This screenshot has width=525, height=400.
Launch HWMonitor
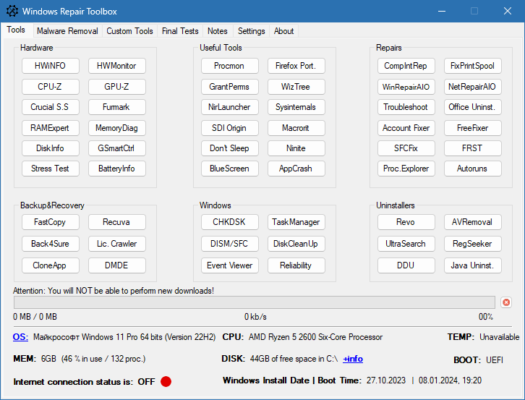(117, 66)
